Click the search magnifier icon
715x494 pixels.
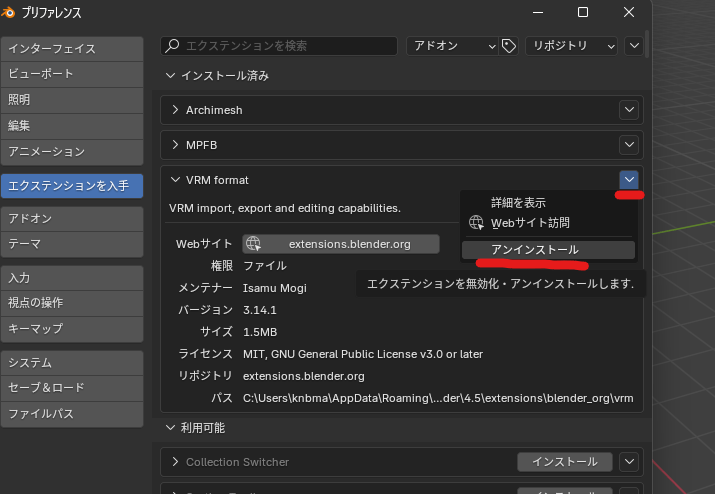click(x=173, y=46)
